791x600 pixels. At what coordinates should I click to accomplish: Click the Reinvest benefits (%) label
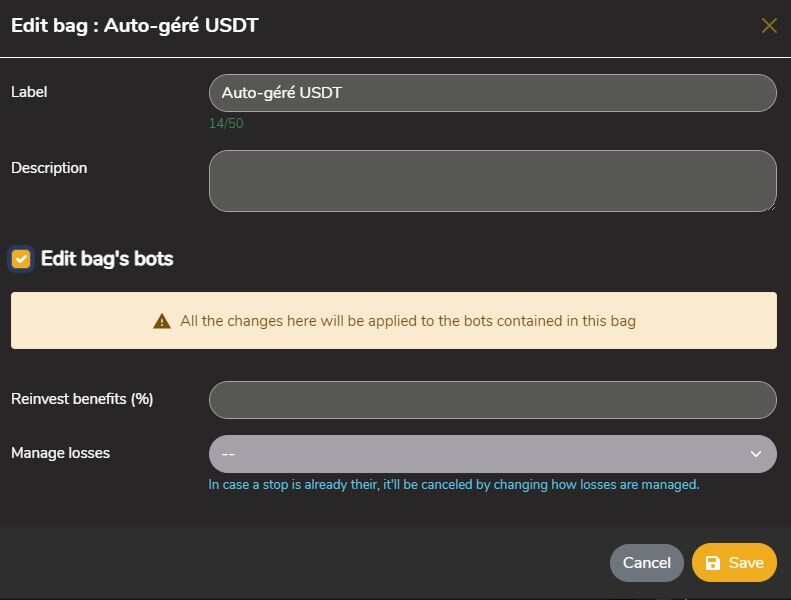click(x=82, y=399)
